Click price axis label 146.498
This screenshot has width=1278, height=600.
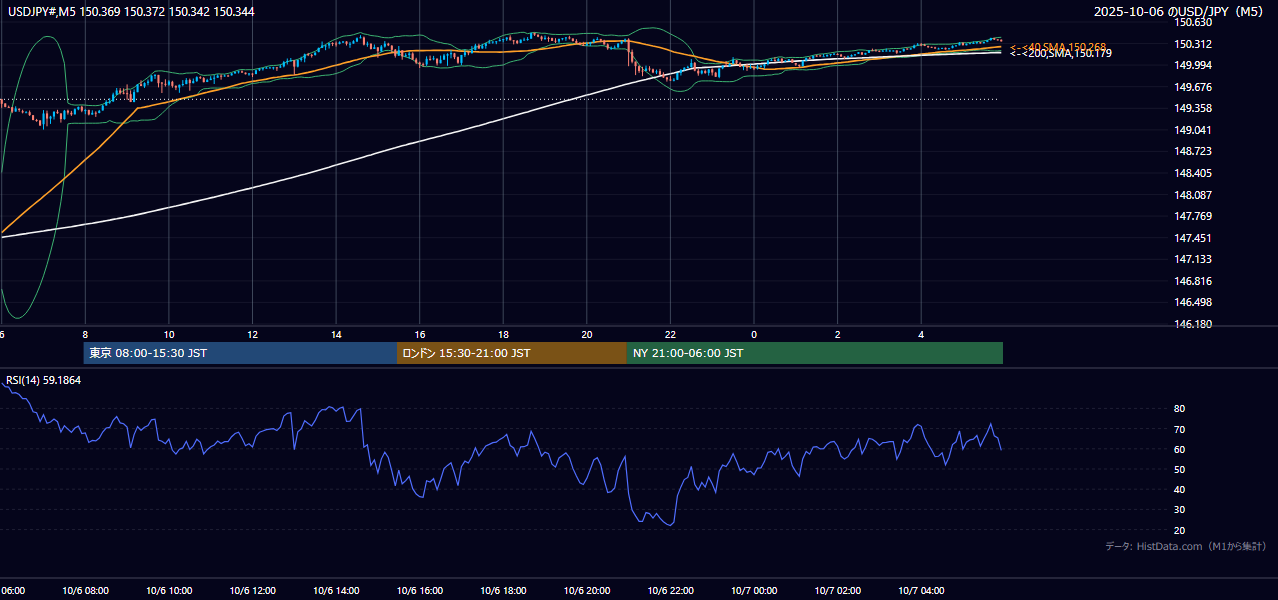(x=1193, y=302)
